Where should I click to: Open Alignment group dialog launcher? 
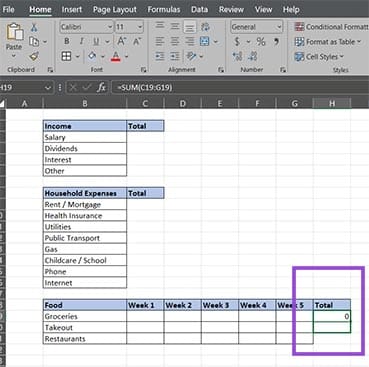coord(221,70)
